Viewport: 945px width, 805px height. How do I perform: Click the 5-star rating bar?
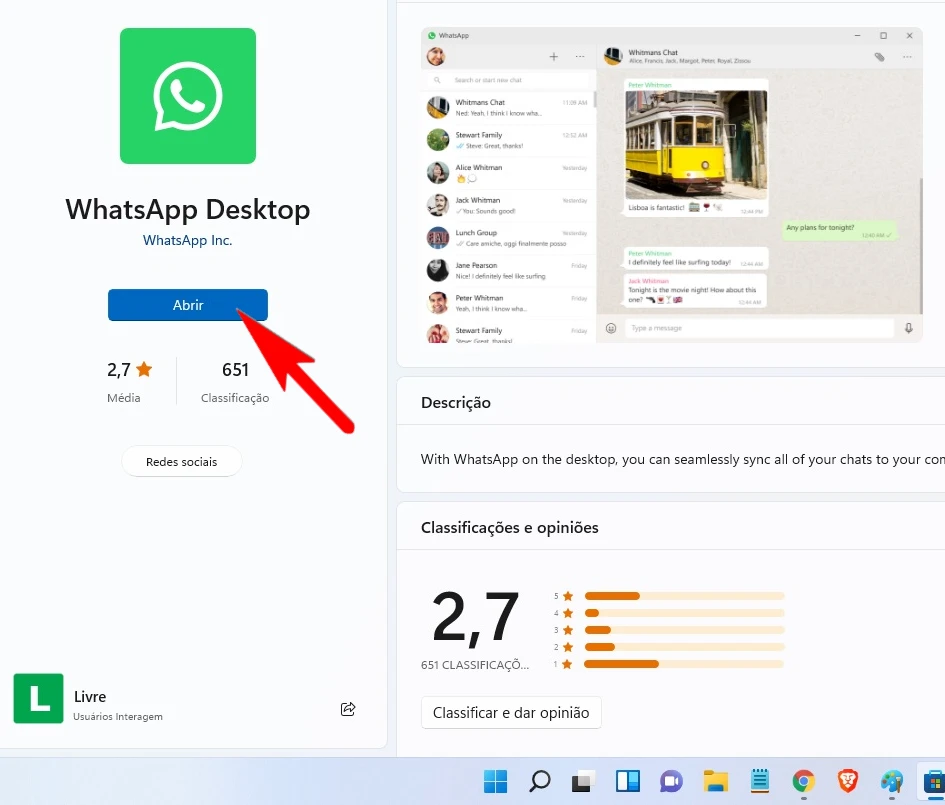click(684, 596)
